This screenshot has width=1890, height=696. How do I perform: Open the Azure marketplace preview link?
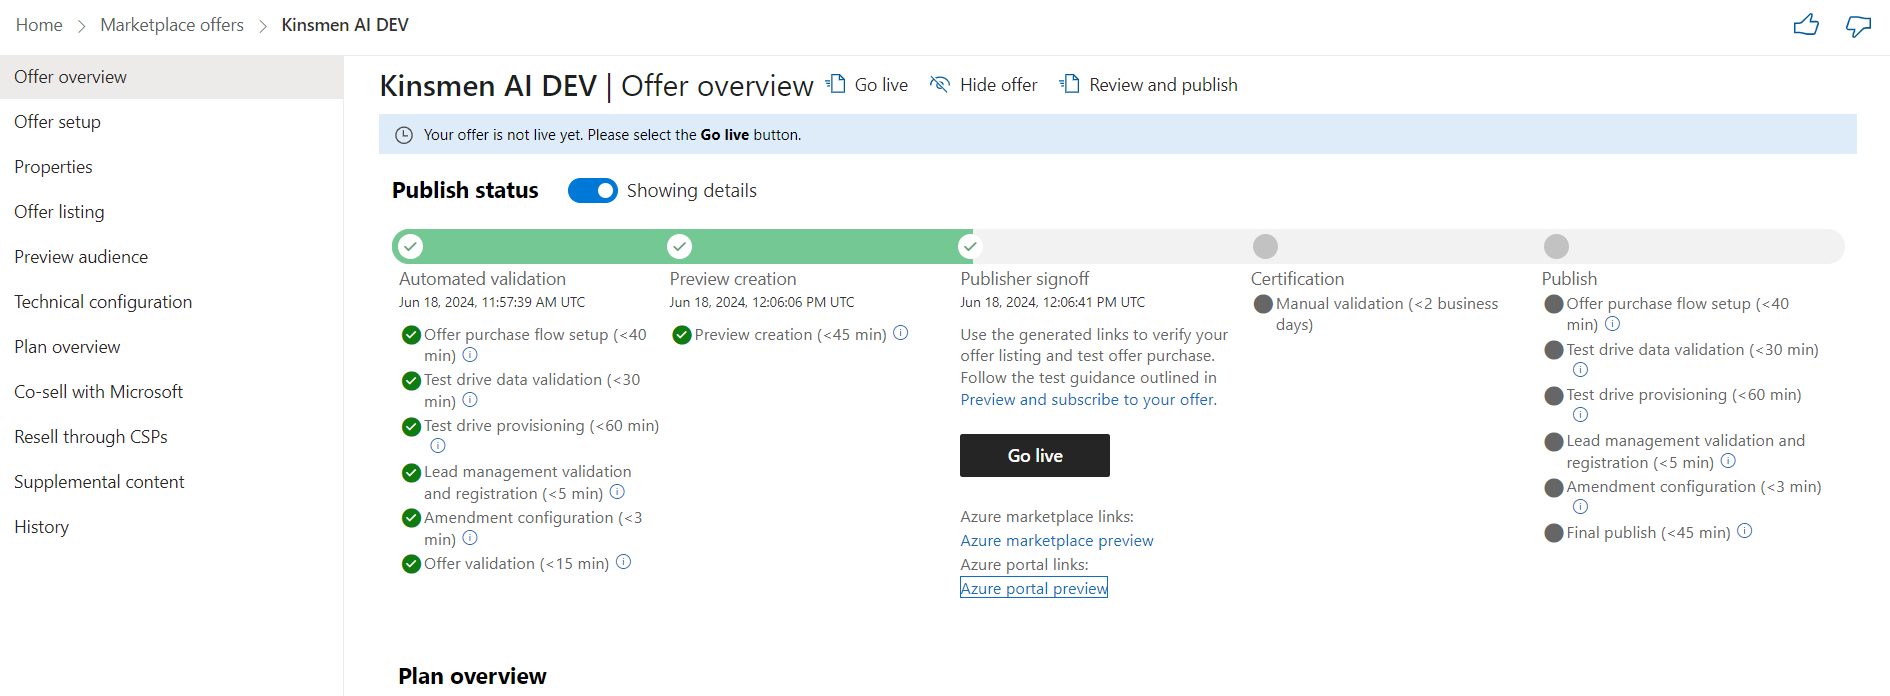(x=1057, y=541)
